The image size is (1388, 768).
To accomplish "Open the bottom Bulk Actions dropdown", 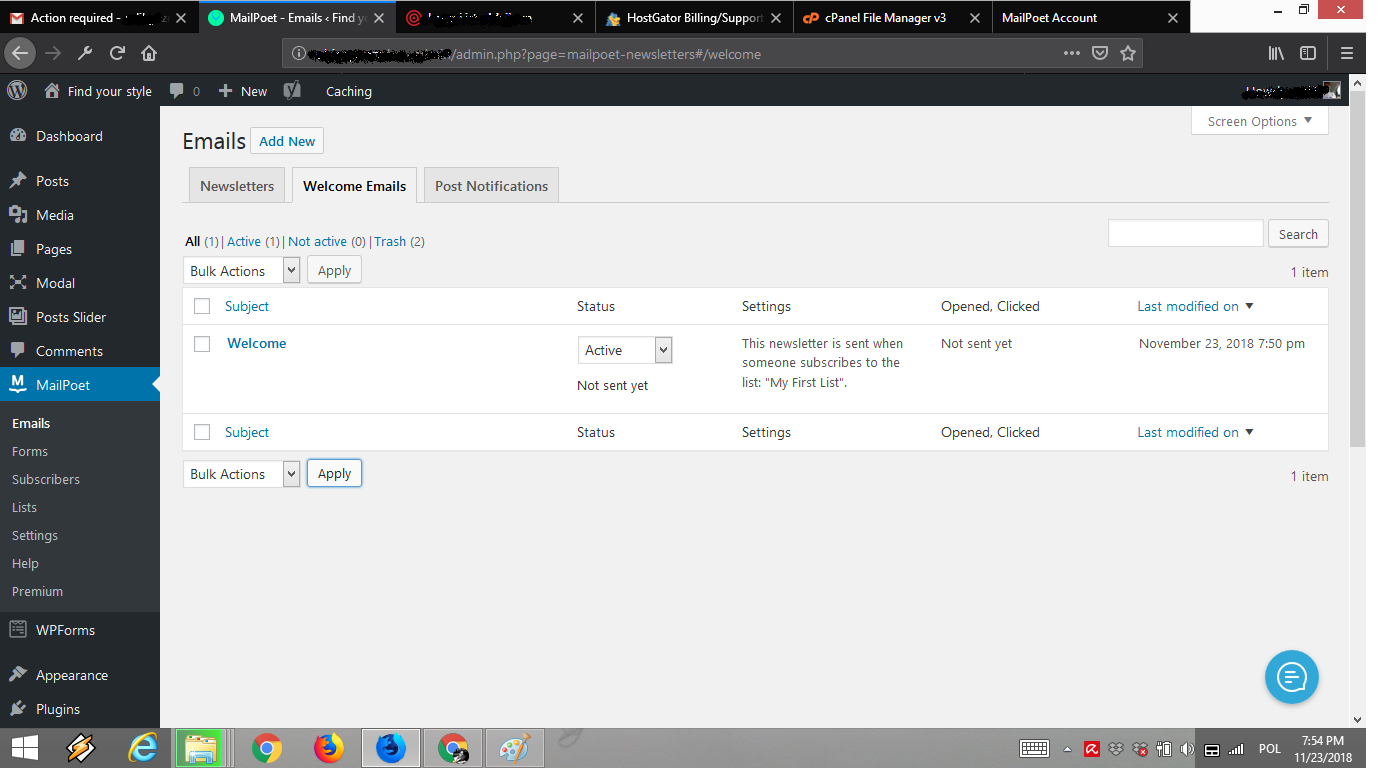I will coord(241,474).
